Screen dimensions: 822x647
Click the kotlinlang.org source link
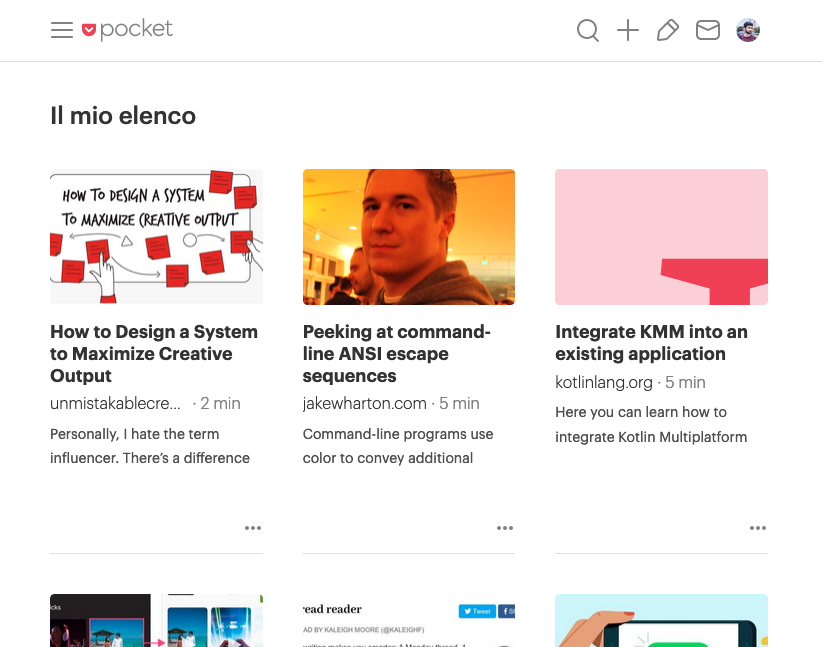604,382
